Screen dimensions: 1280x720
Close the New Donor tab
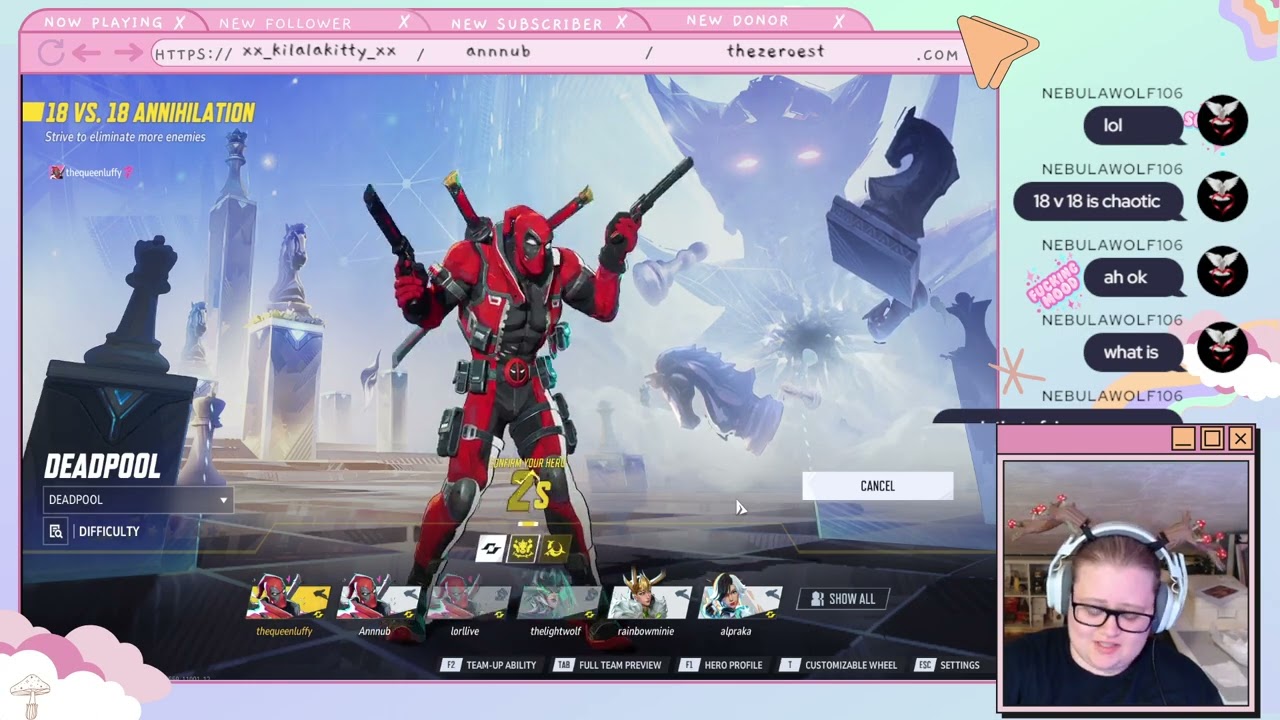(x=839, y=20)
